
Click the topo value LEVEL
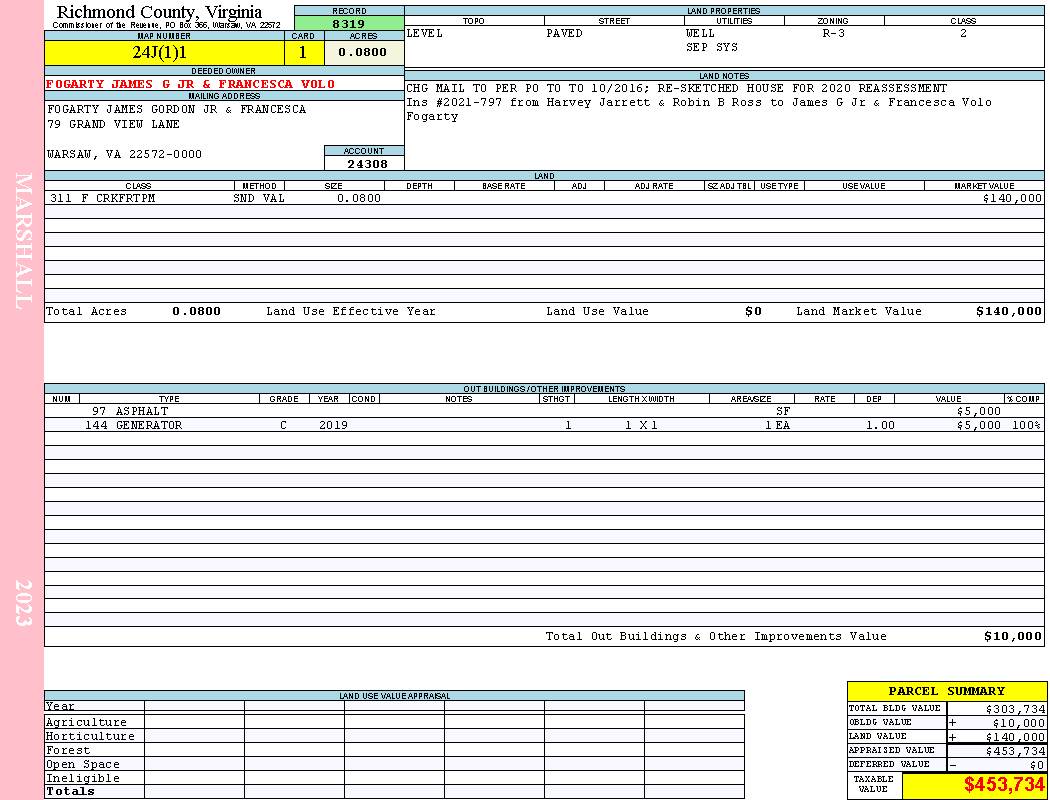[x=424, y=33]
